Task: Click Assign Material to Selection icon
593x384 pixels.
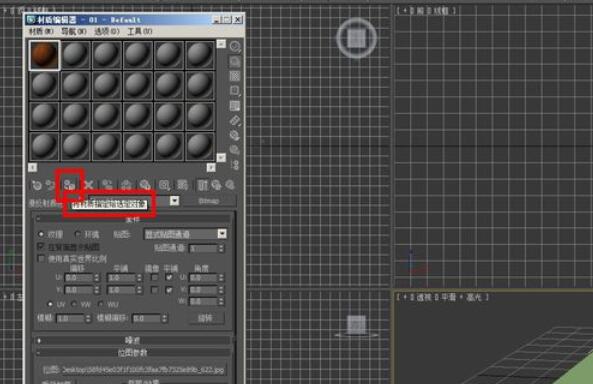Action: (x=70, y=185)
